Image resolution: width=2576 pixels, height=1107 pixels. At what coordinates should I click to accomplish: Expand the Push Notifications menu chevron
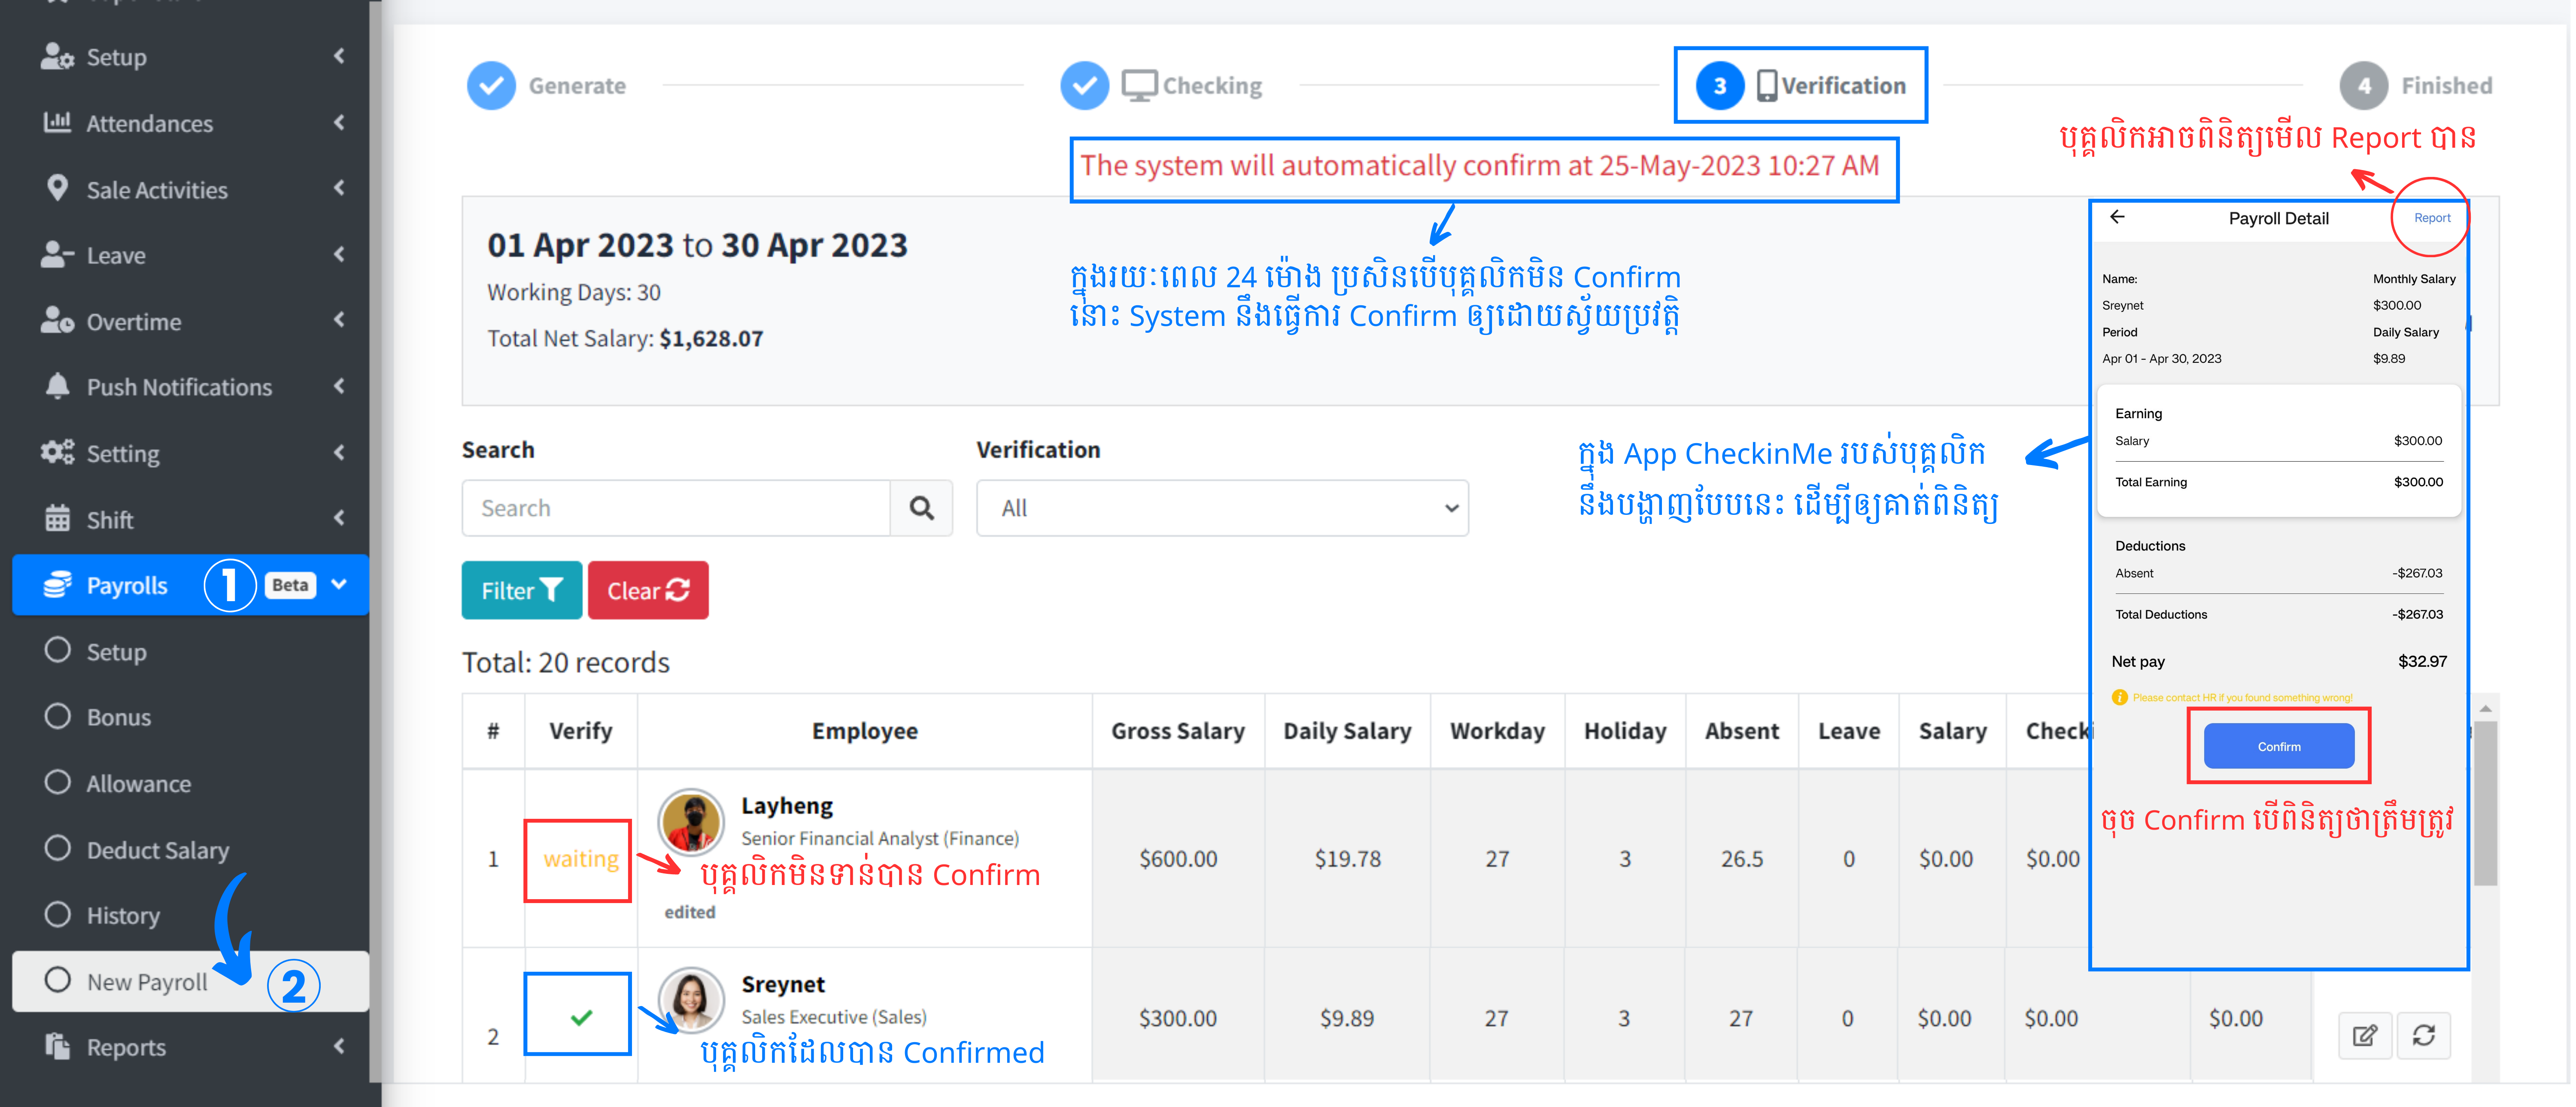[x=339, y=386]
